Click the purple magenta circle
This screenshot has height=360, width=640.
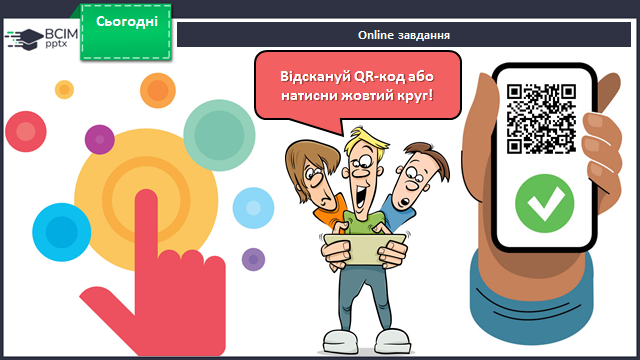(x=100, y=140)
